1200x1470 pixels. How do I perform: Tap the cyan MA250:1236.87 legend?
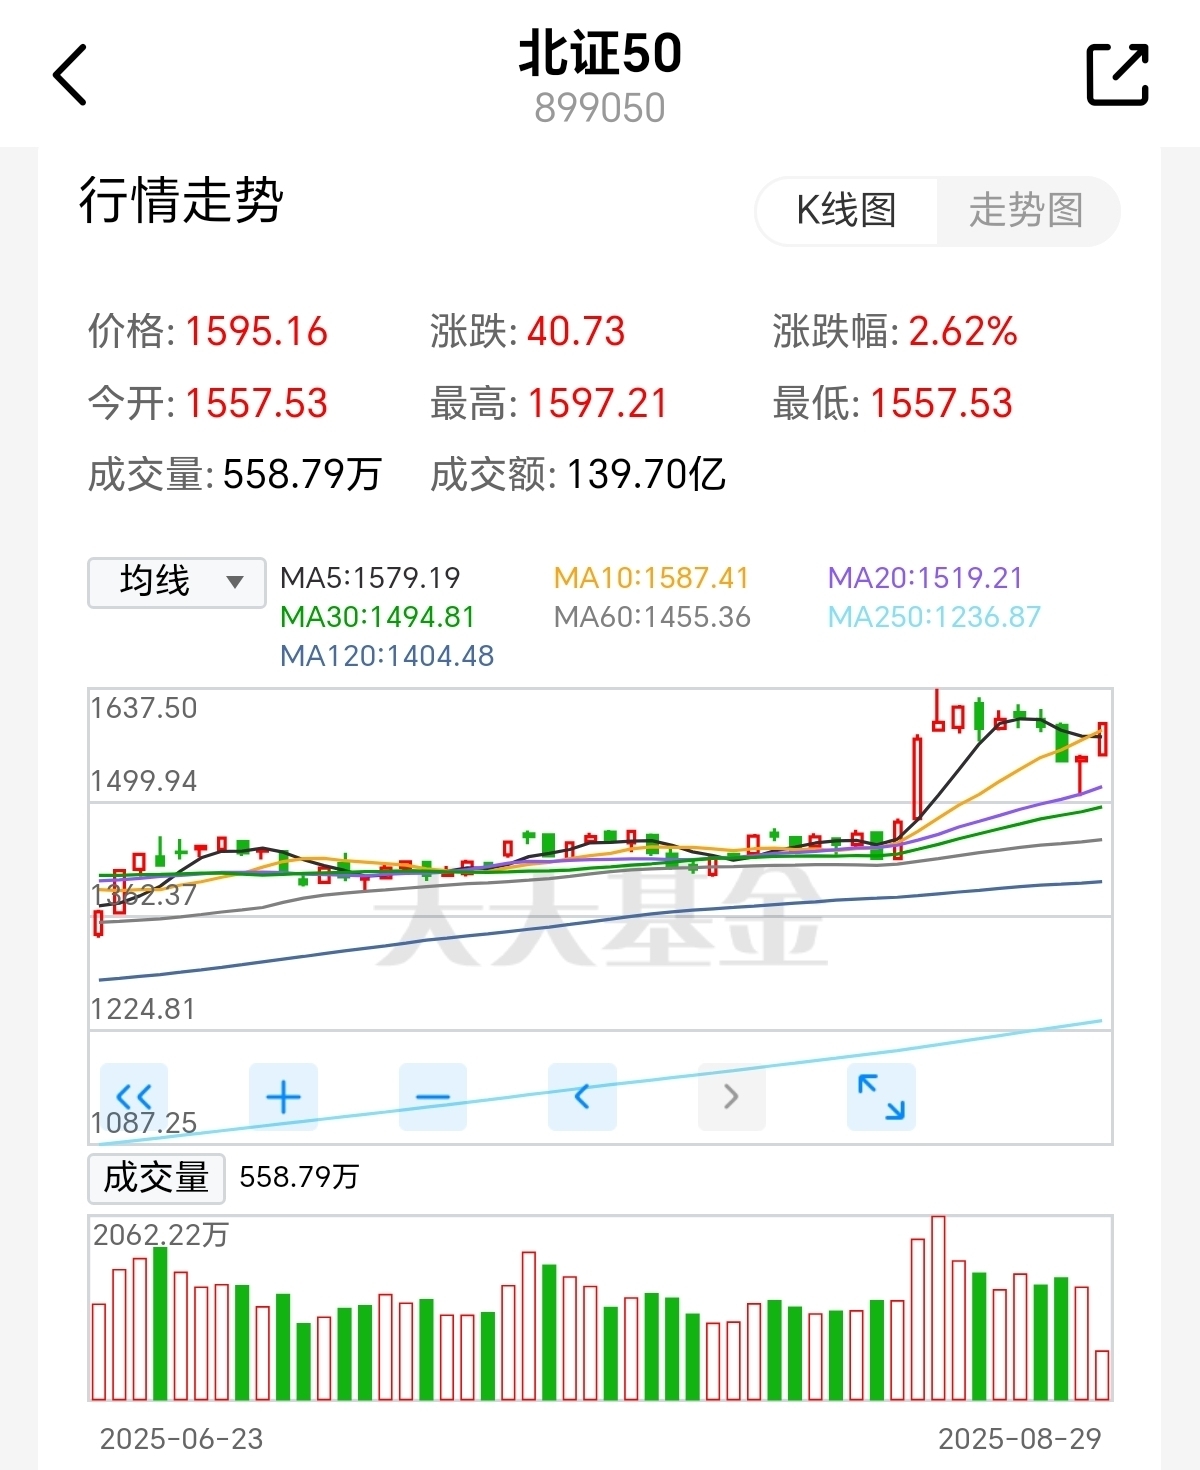(934, 617)
